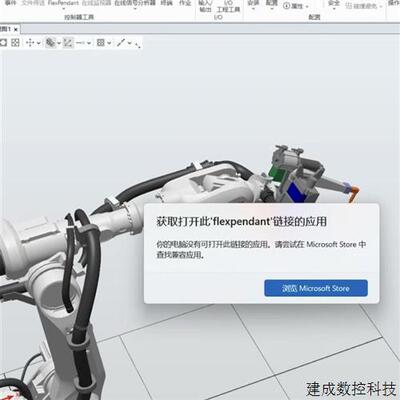Viewport: 400px width, 400px height.
Task: Select the diagonal measure line tool
Action: click(x=121, y=42)
